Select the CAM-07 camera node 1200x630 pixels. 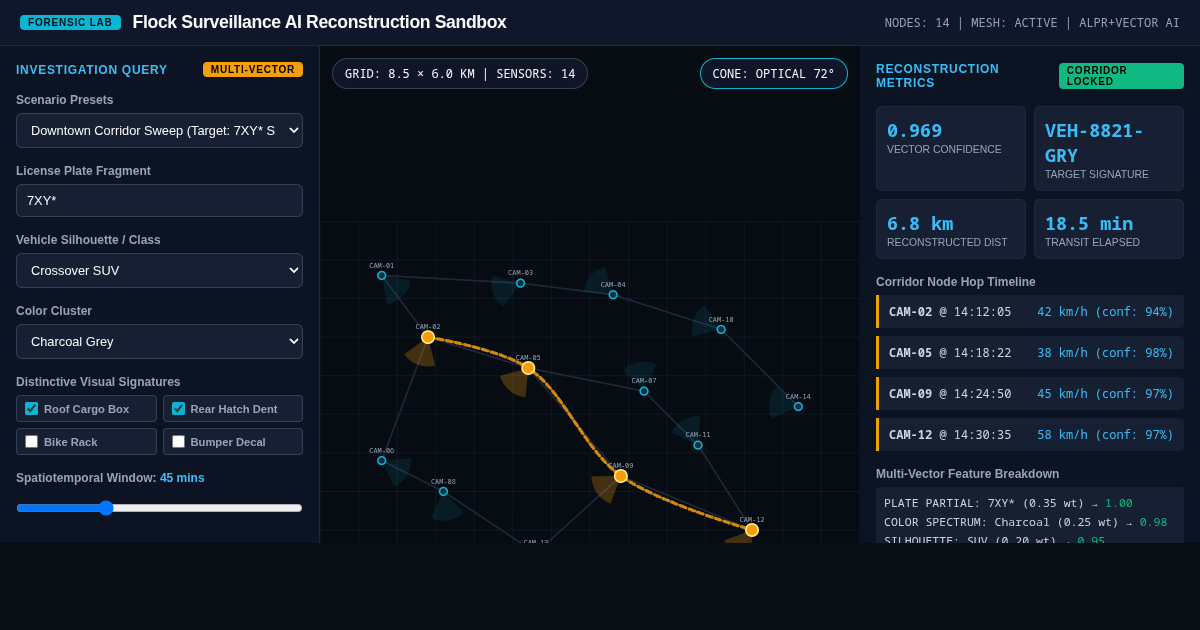[644, 391]
